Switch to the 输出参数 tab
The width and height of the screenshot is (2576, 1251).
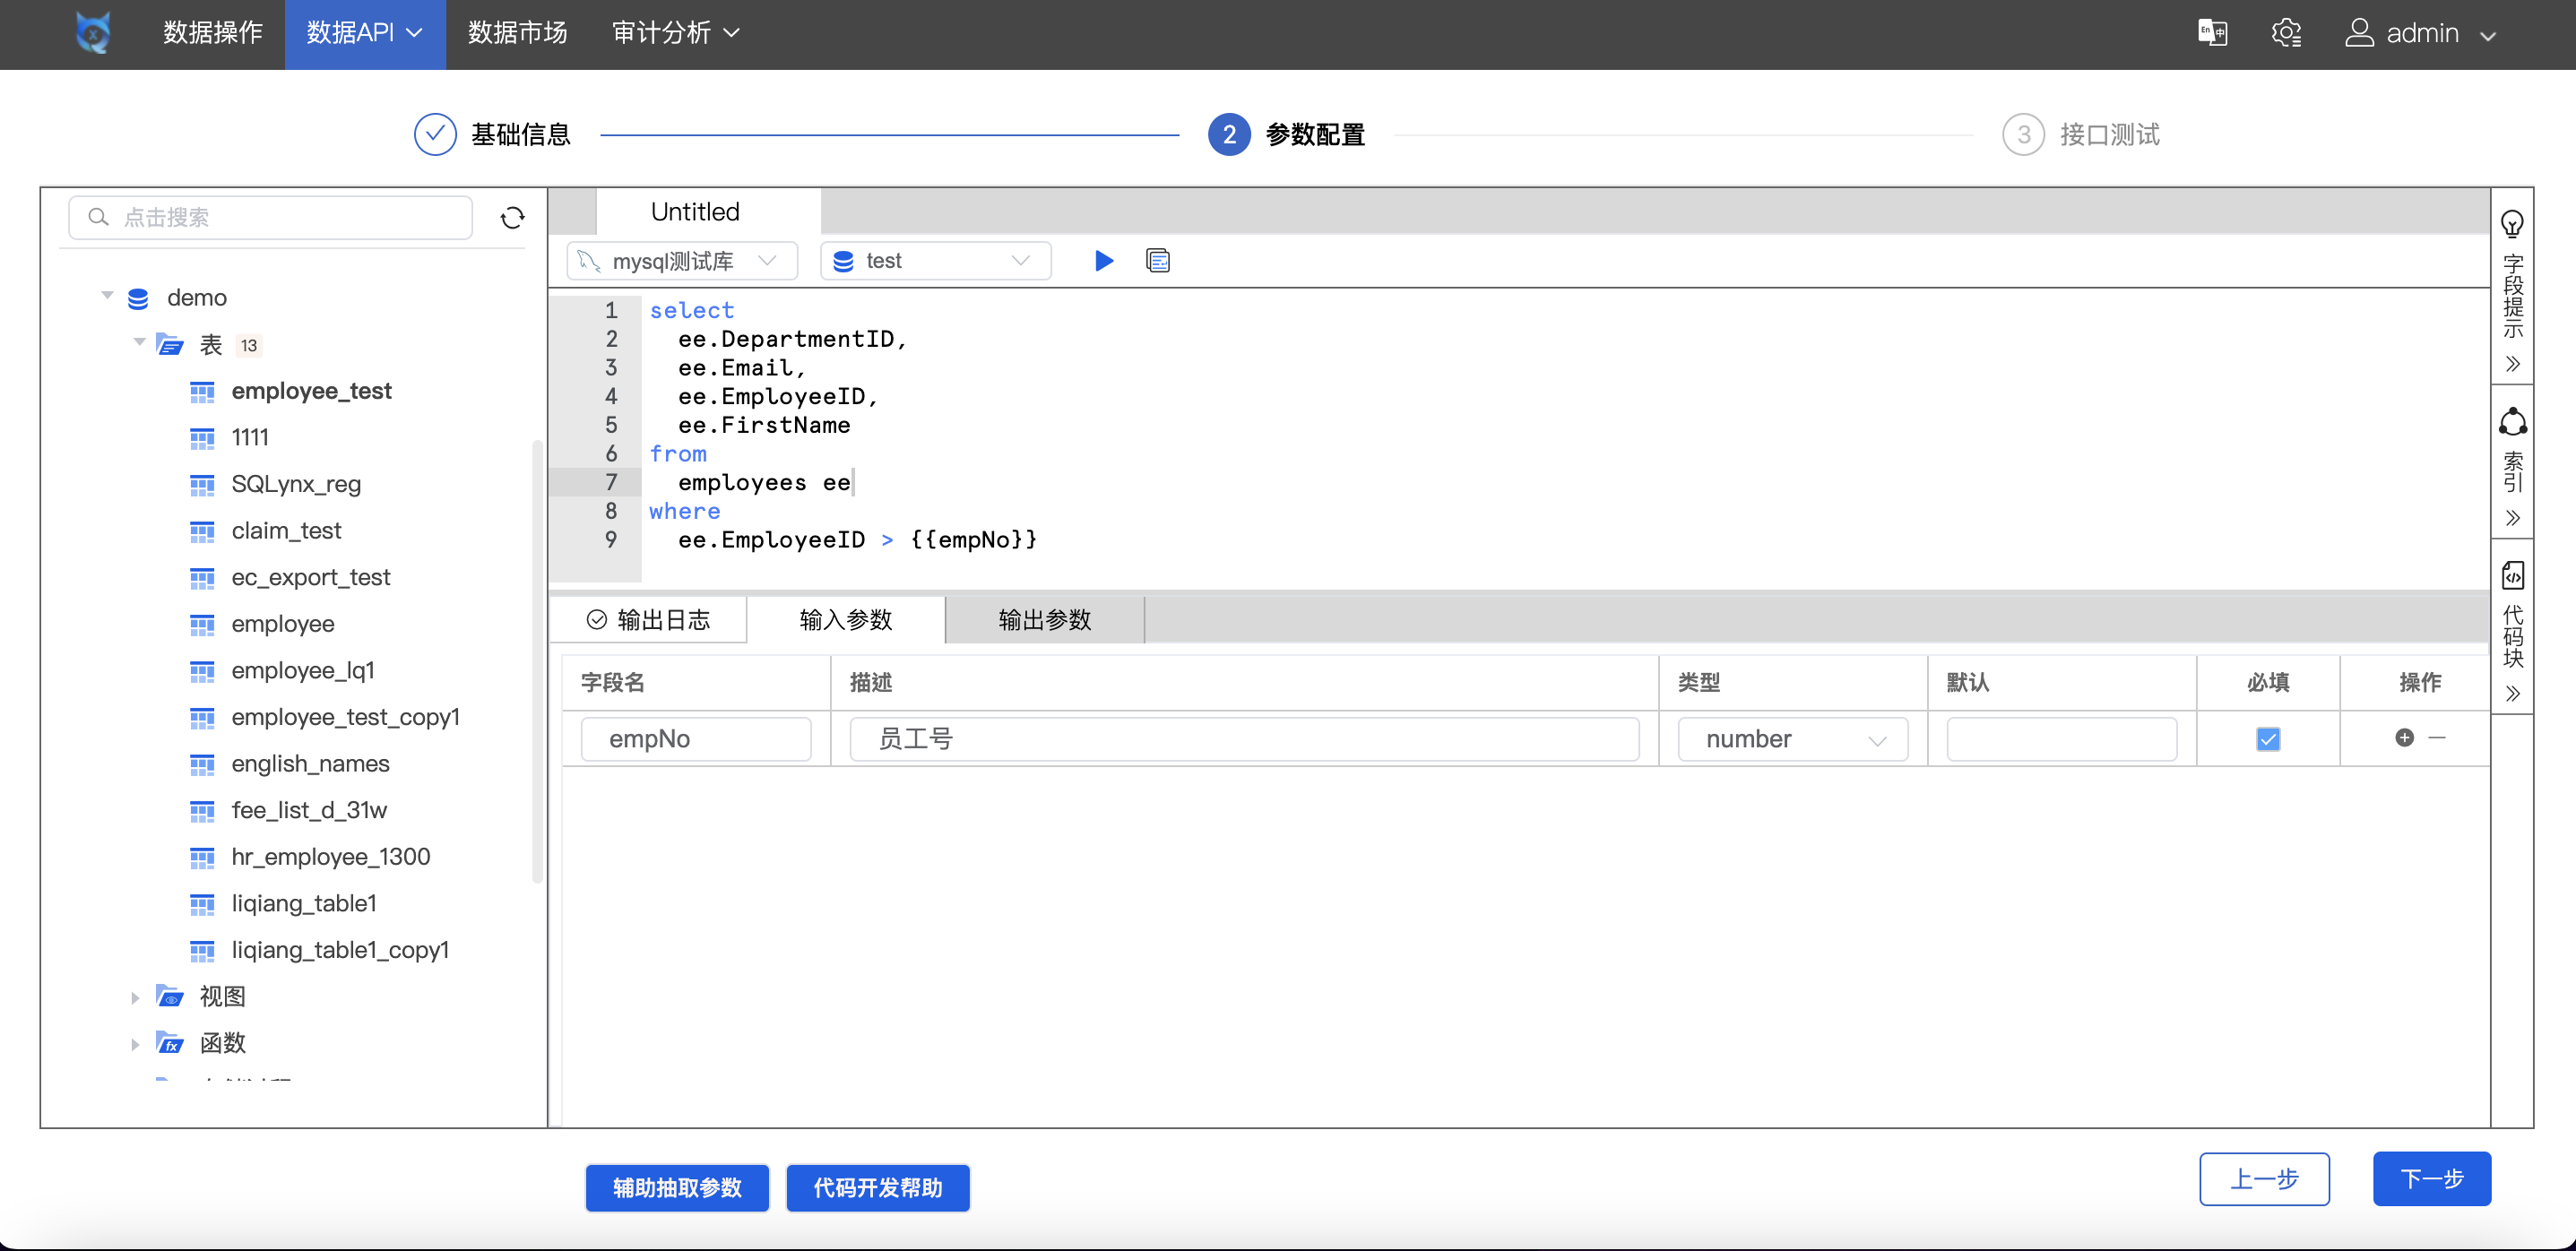pos(1044,620)
